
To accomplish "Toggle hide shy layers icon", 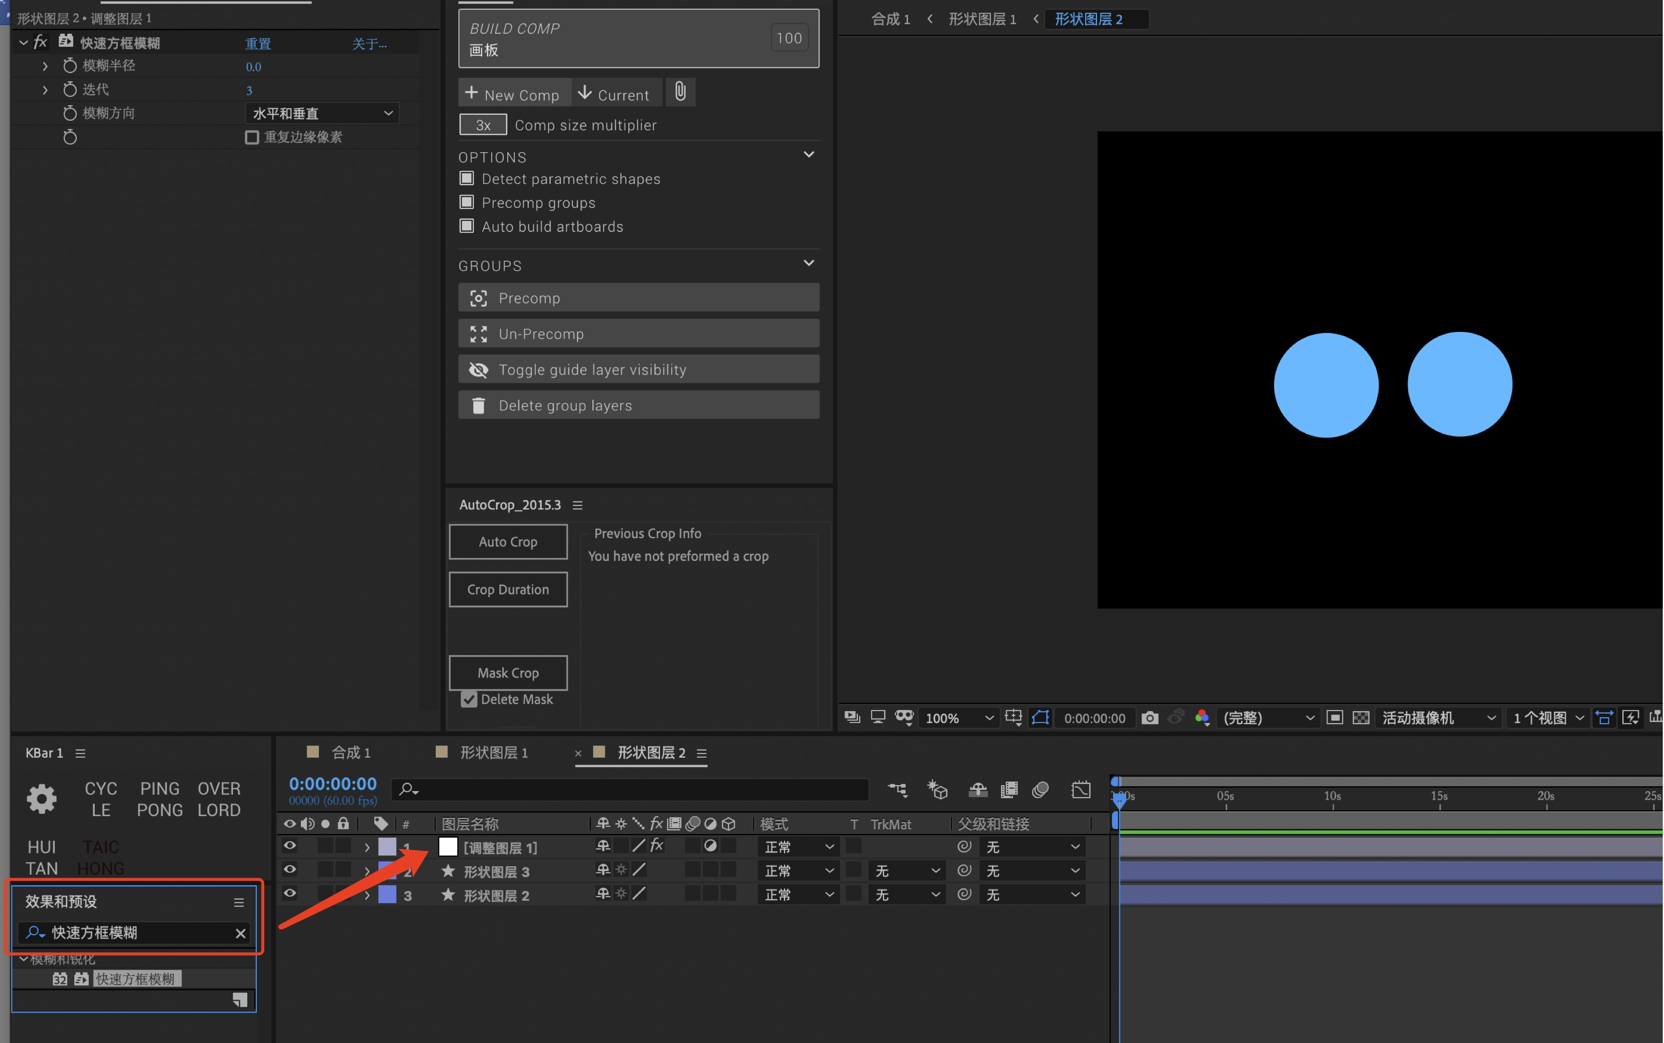I will coord(978,790).
